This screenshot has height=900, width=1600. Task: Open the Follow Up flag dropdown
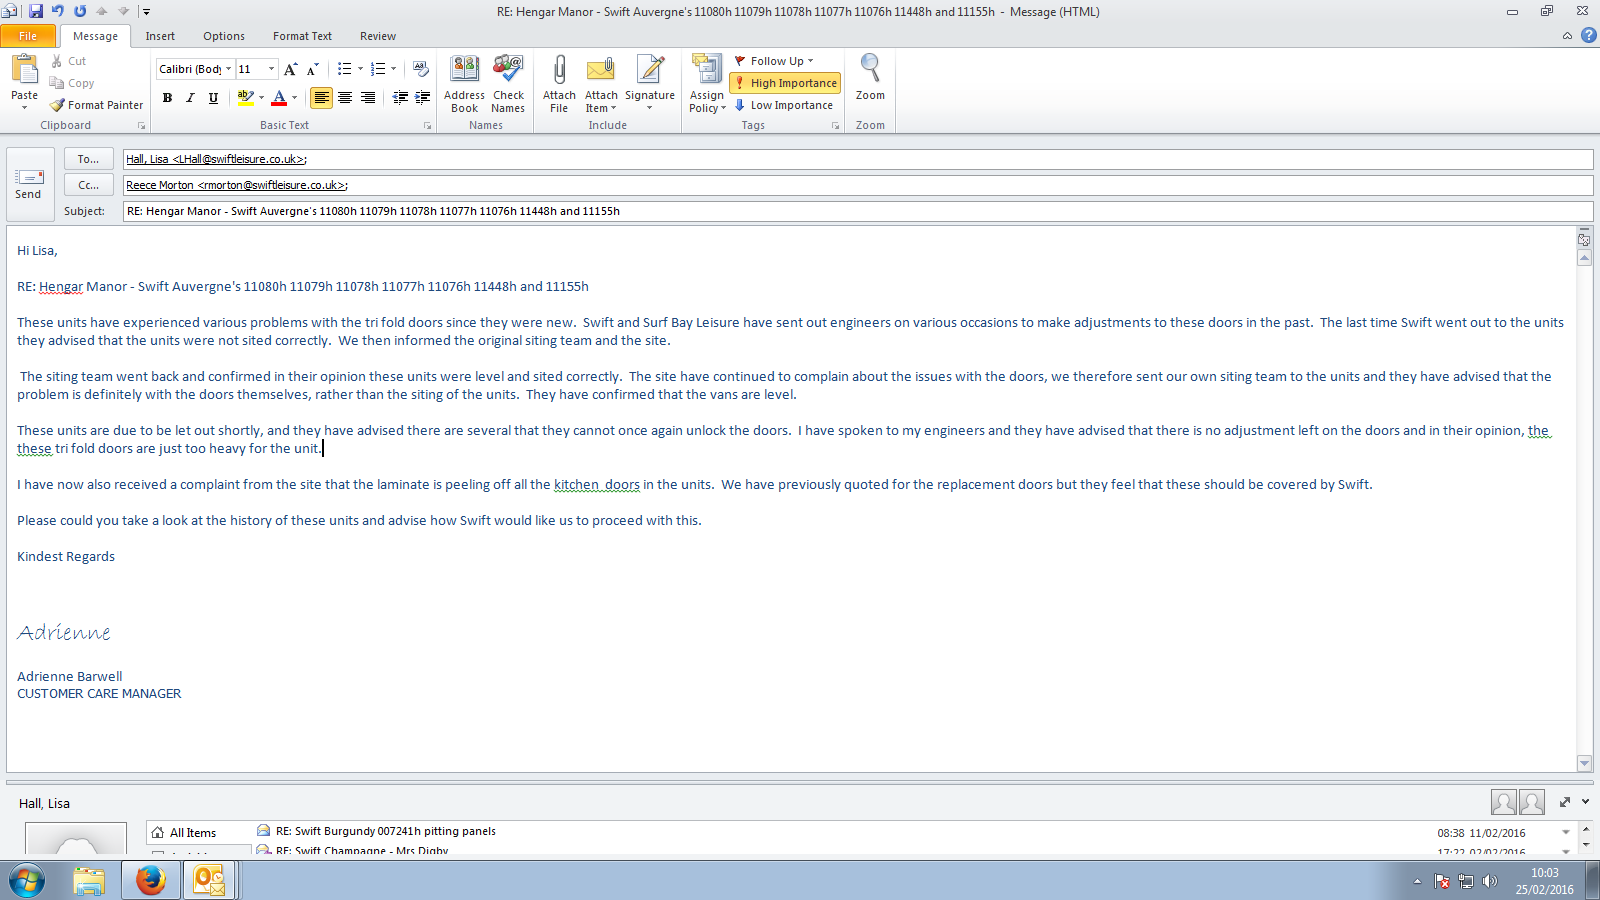774,61
